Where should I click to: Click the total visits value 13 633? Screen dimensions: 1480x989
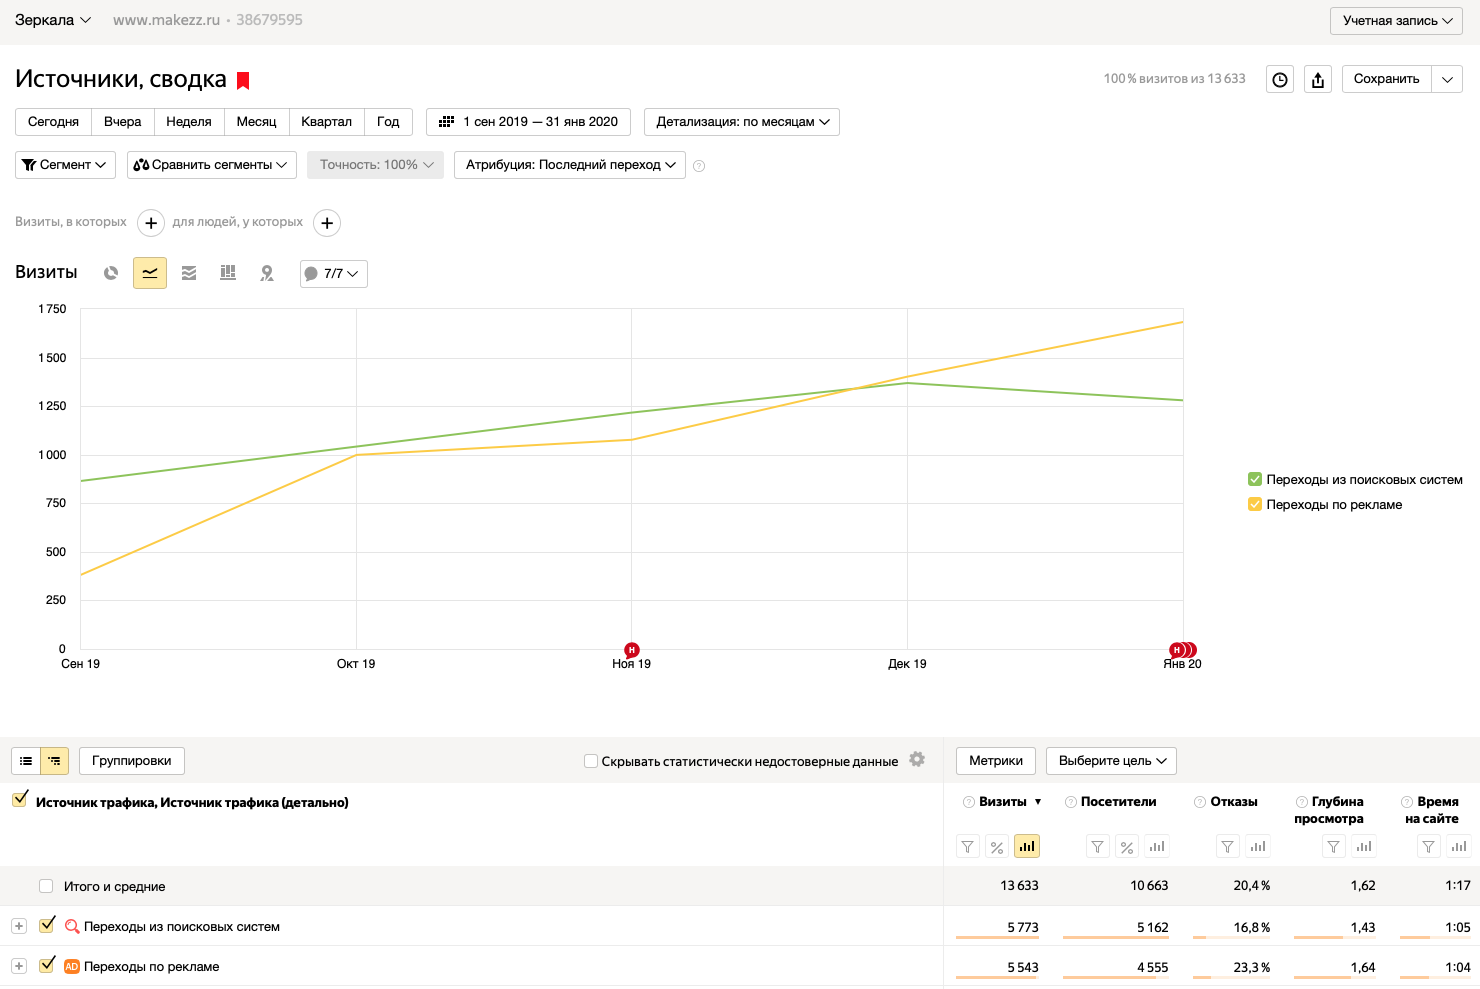tap(1019, 886)
